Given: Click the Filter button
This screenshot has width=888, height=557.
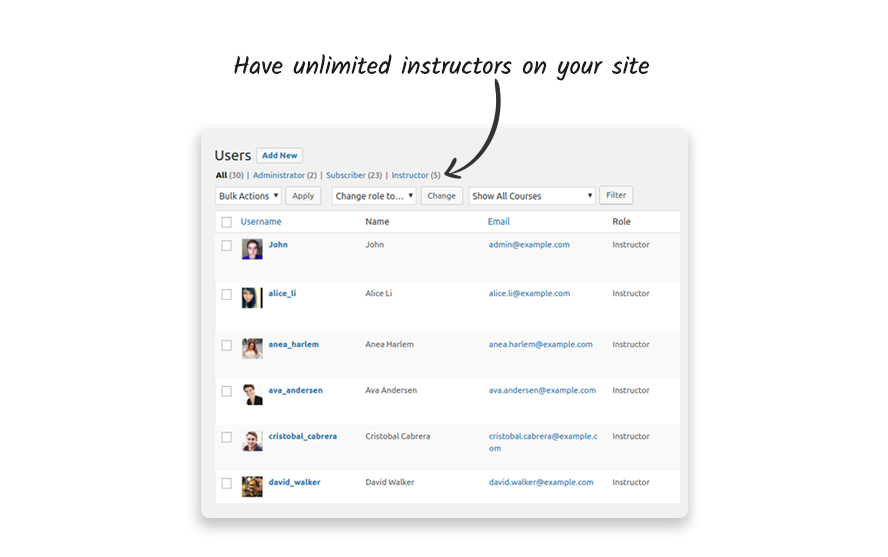Looking at the screenshot, I should click(x=616, y=195).
